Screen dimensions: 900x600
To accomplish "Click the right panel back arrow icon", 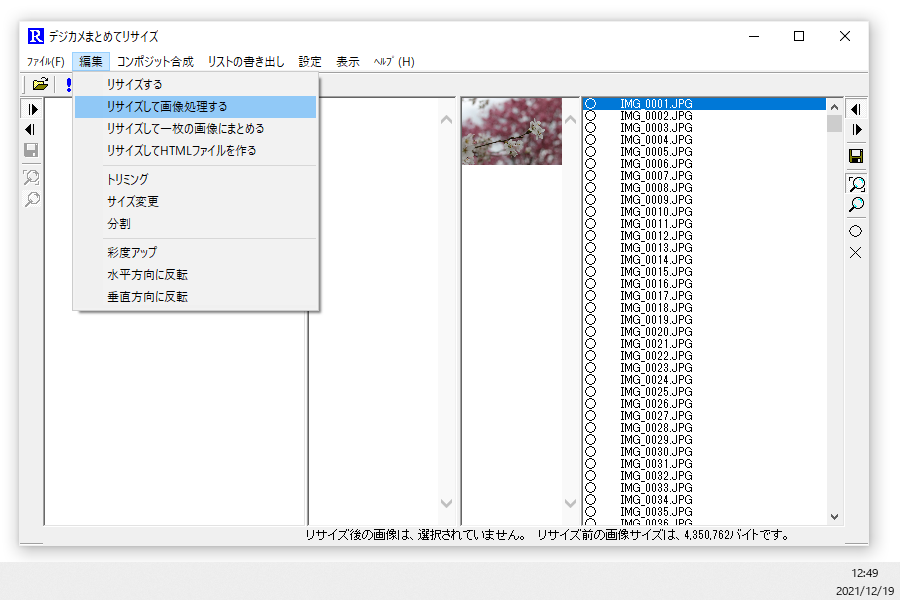I will [x=855, y=109].
